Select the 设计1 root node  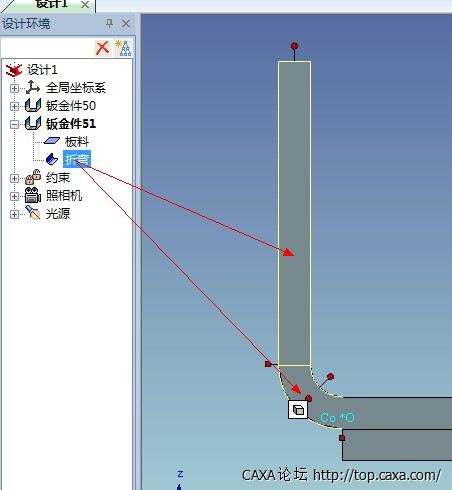pos(42,70)
